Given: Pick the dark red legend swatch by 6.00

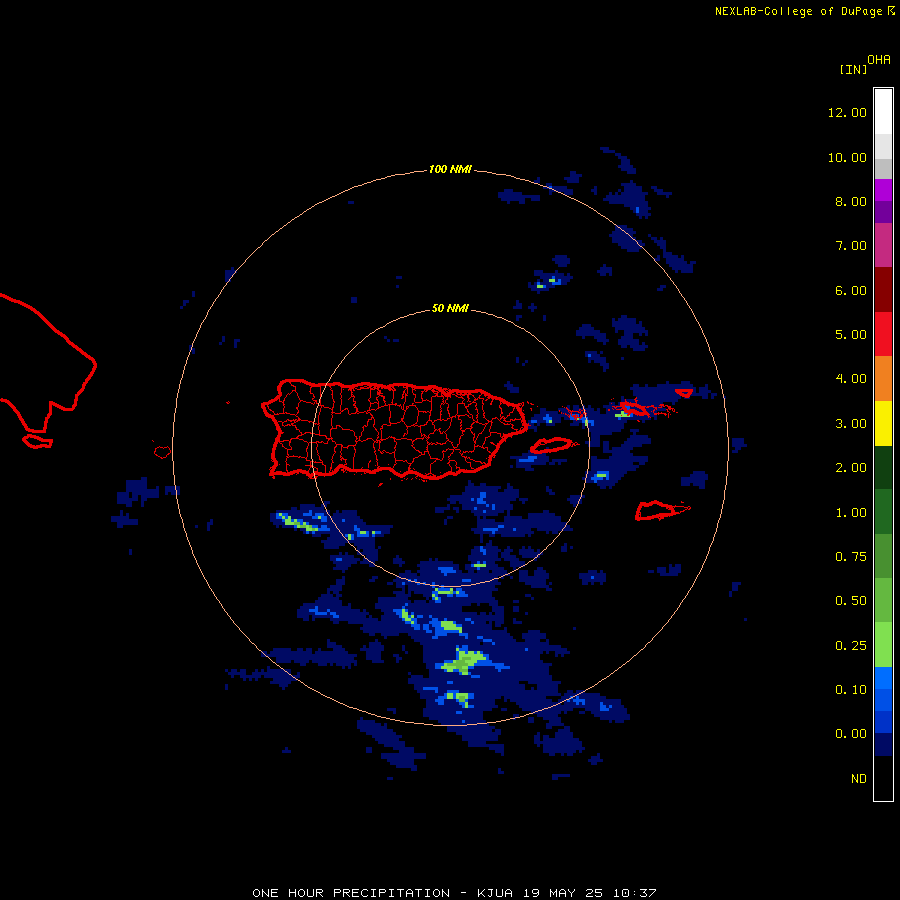Looking at the screenshot, I should coord(883,290).
